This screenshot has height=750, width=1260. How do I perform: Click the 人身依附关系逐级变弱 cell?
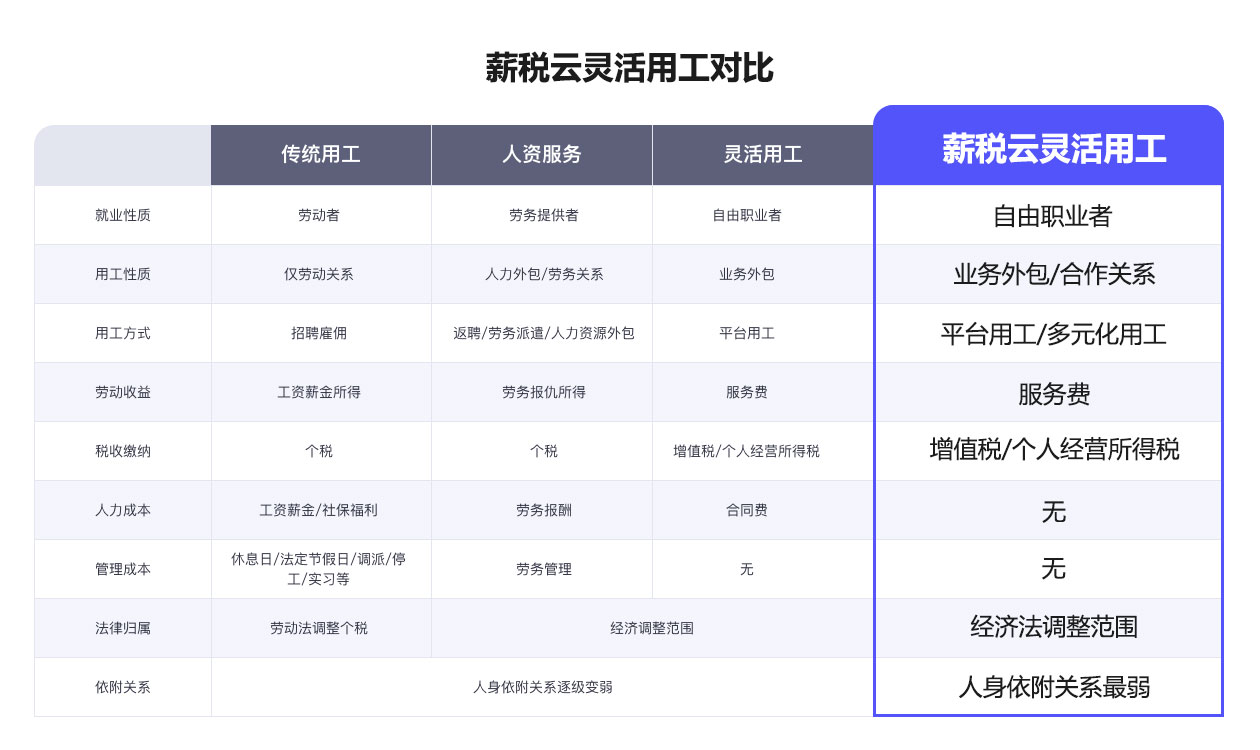click(543, 687)
